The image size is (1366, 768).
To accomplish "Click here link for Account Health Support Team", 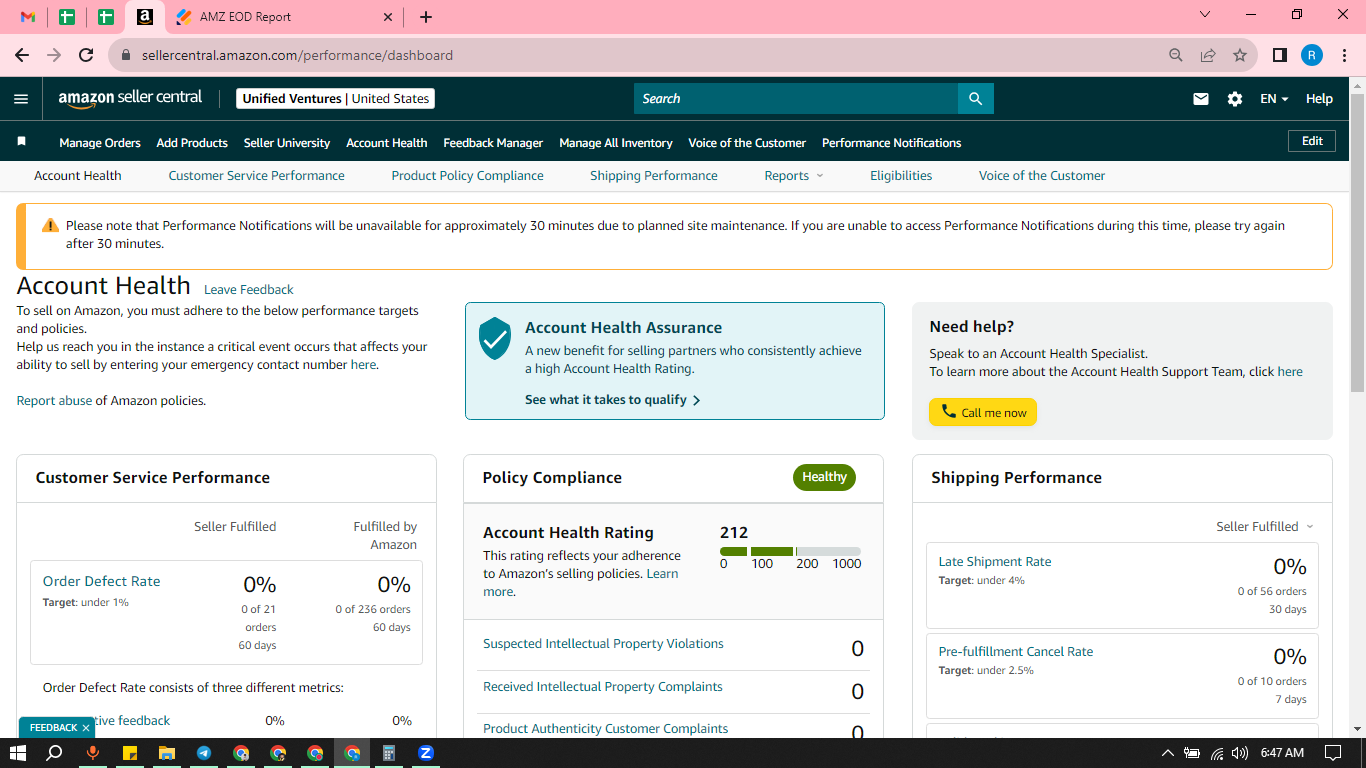I will (x=1290, y=372).
